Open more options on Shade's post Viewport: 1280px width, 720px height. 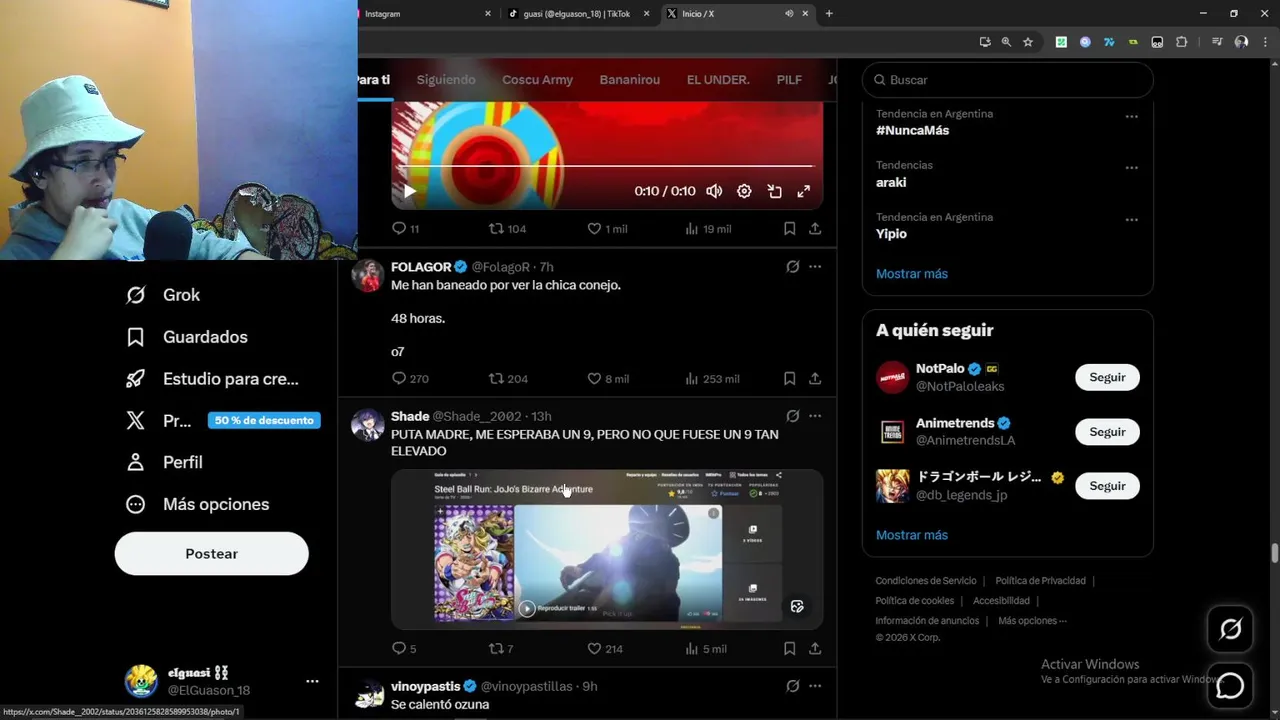815,416
